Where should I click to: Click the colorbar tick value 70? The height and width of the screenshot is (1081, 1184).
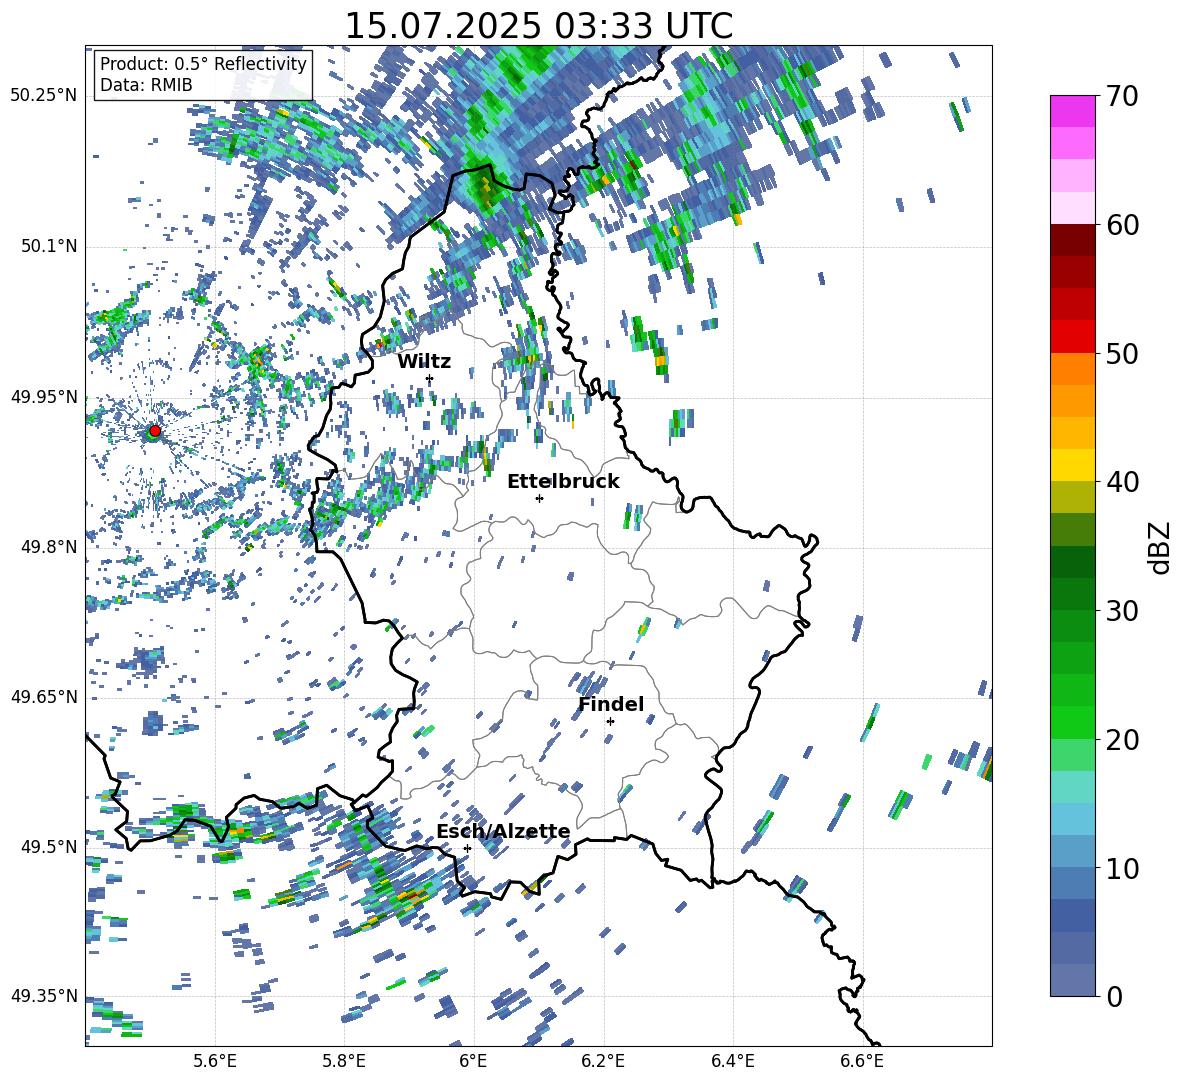coord(1121,96)
